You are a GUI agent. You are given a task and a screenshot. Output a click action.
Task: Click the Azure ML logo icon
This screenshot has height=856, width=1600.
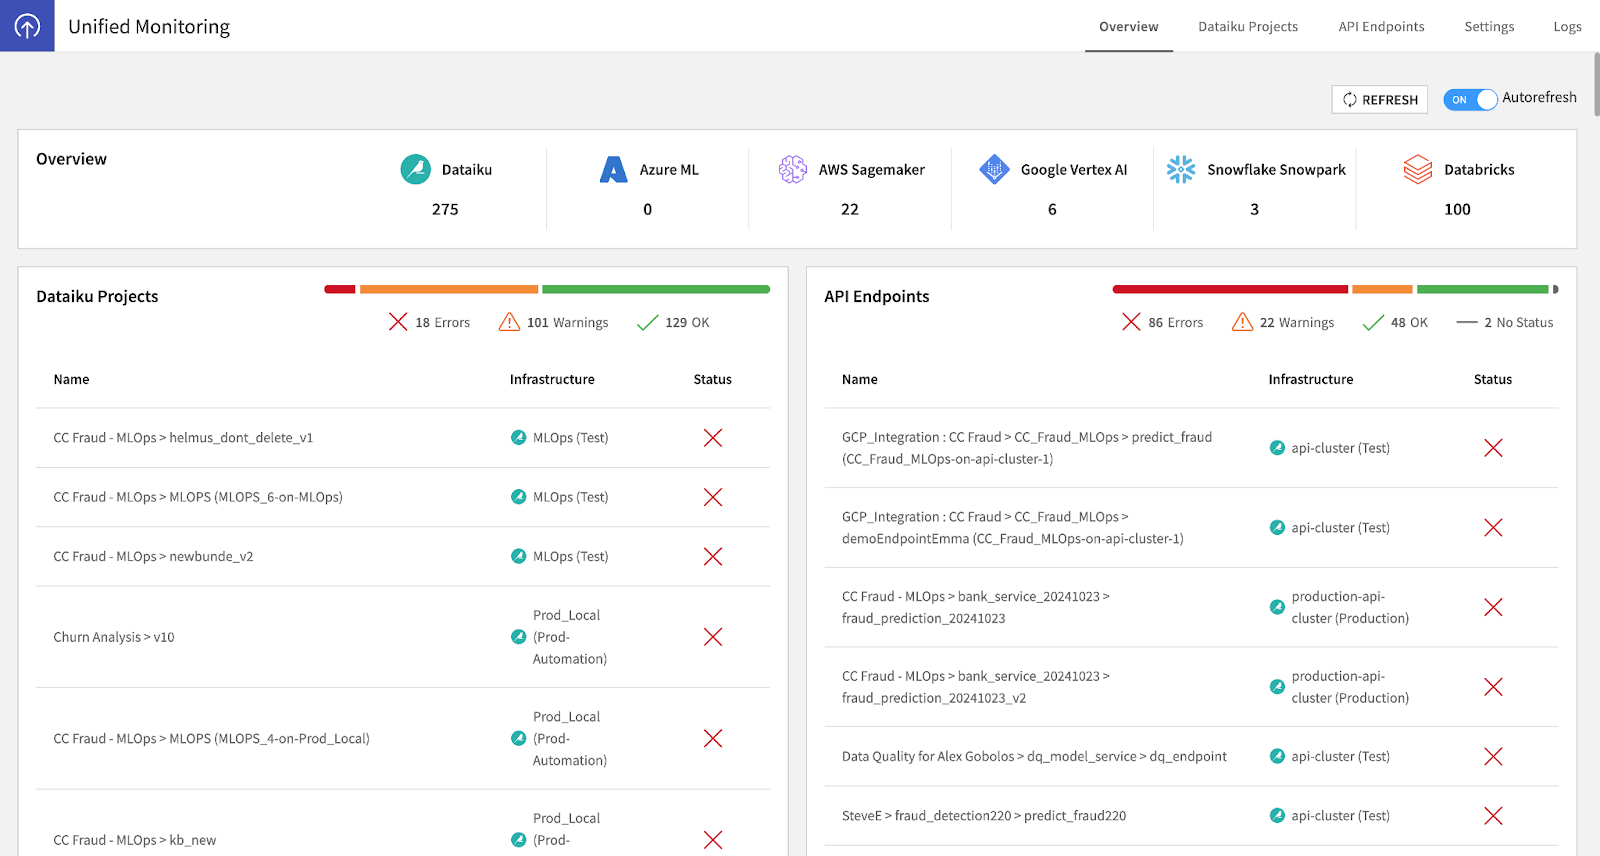click(x=613, y=169)
